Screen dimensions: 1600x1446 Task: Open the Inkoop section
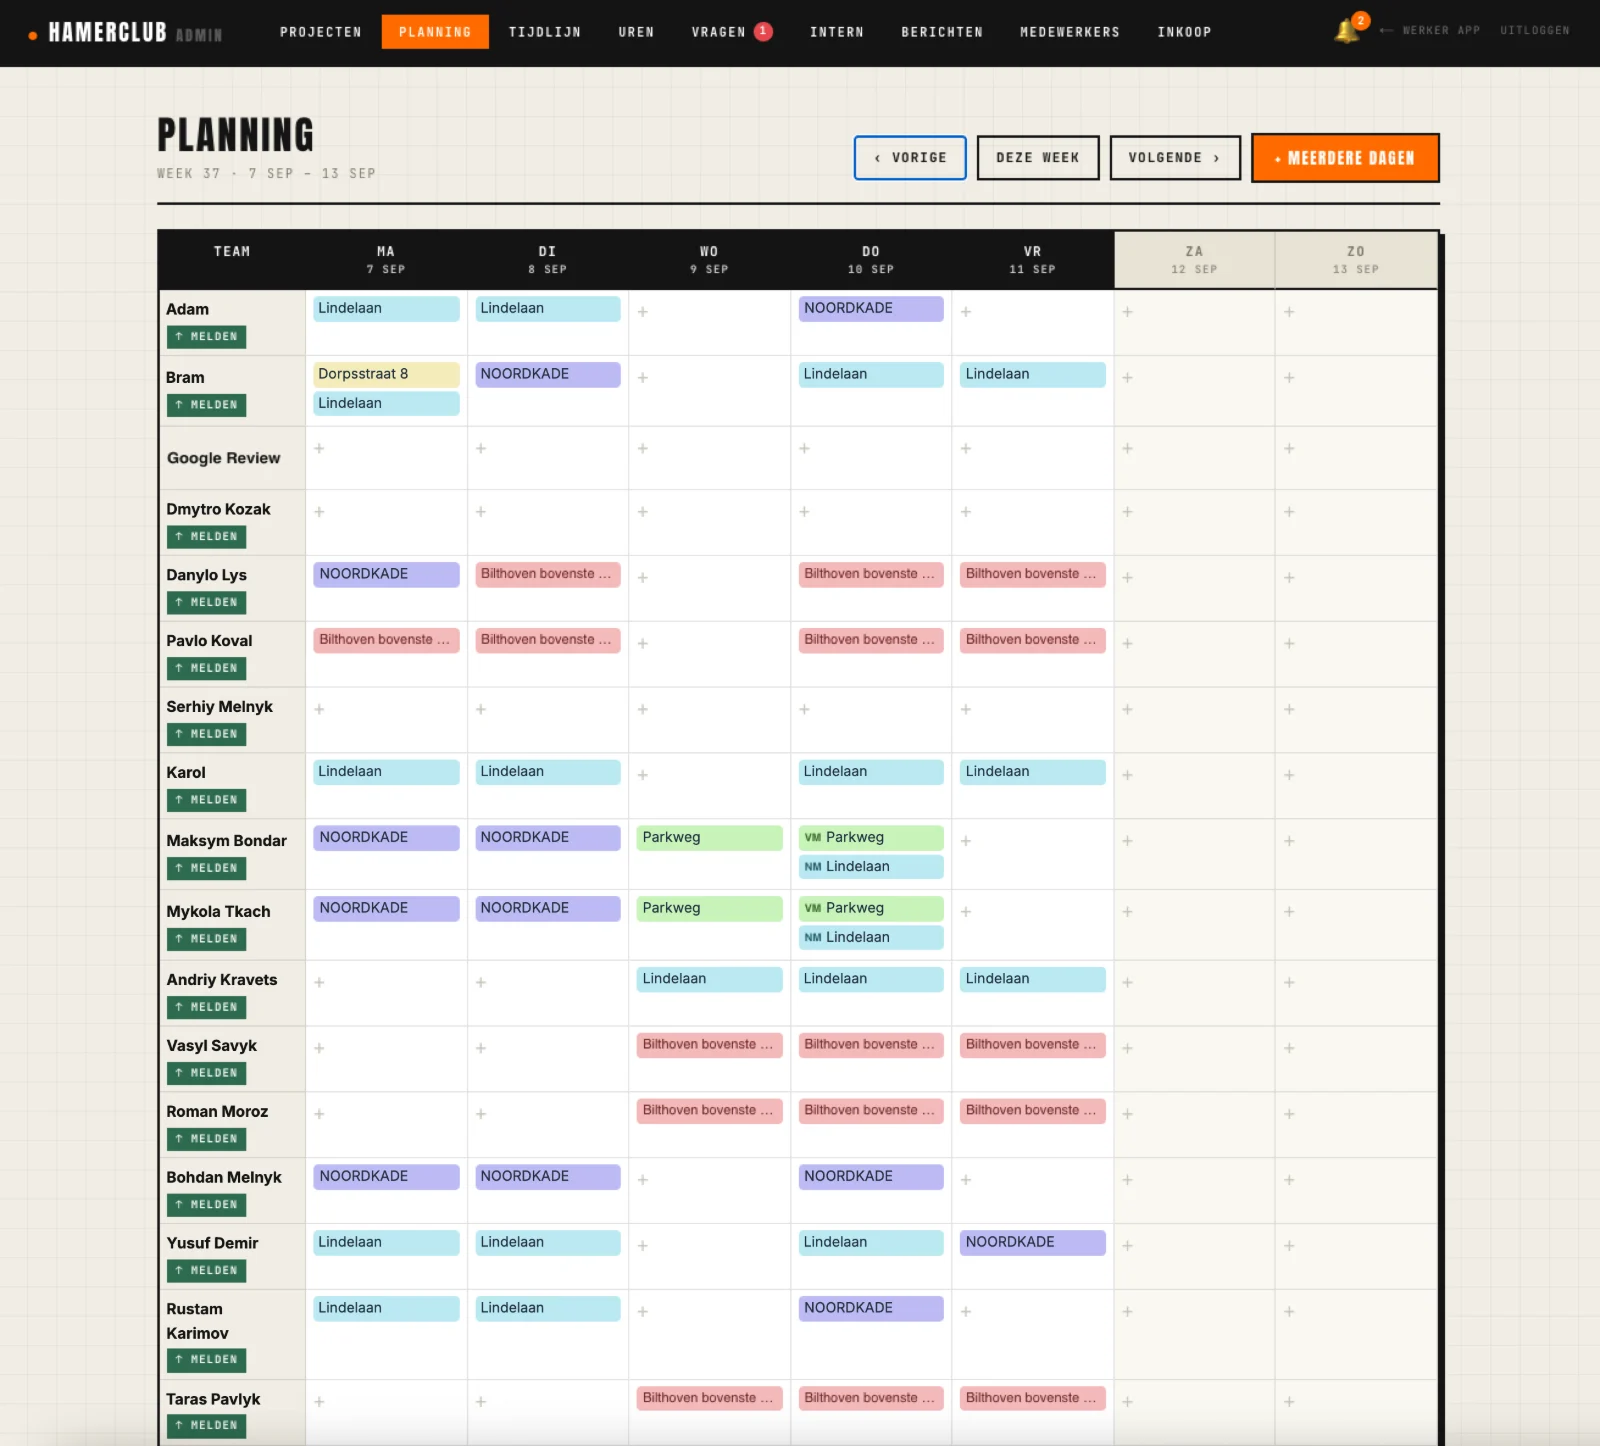click(x=1185, y=32)
